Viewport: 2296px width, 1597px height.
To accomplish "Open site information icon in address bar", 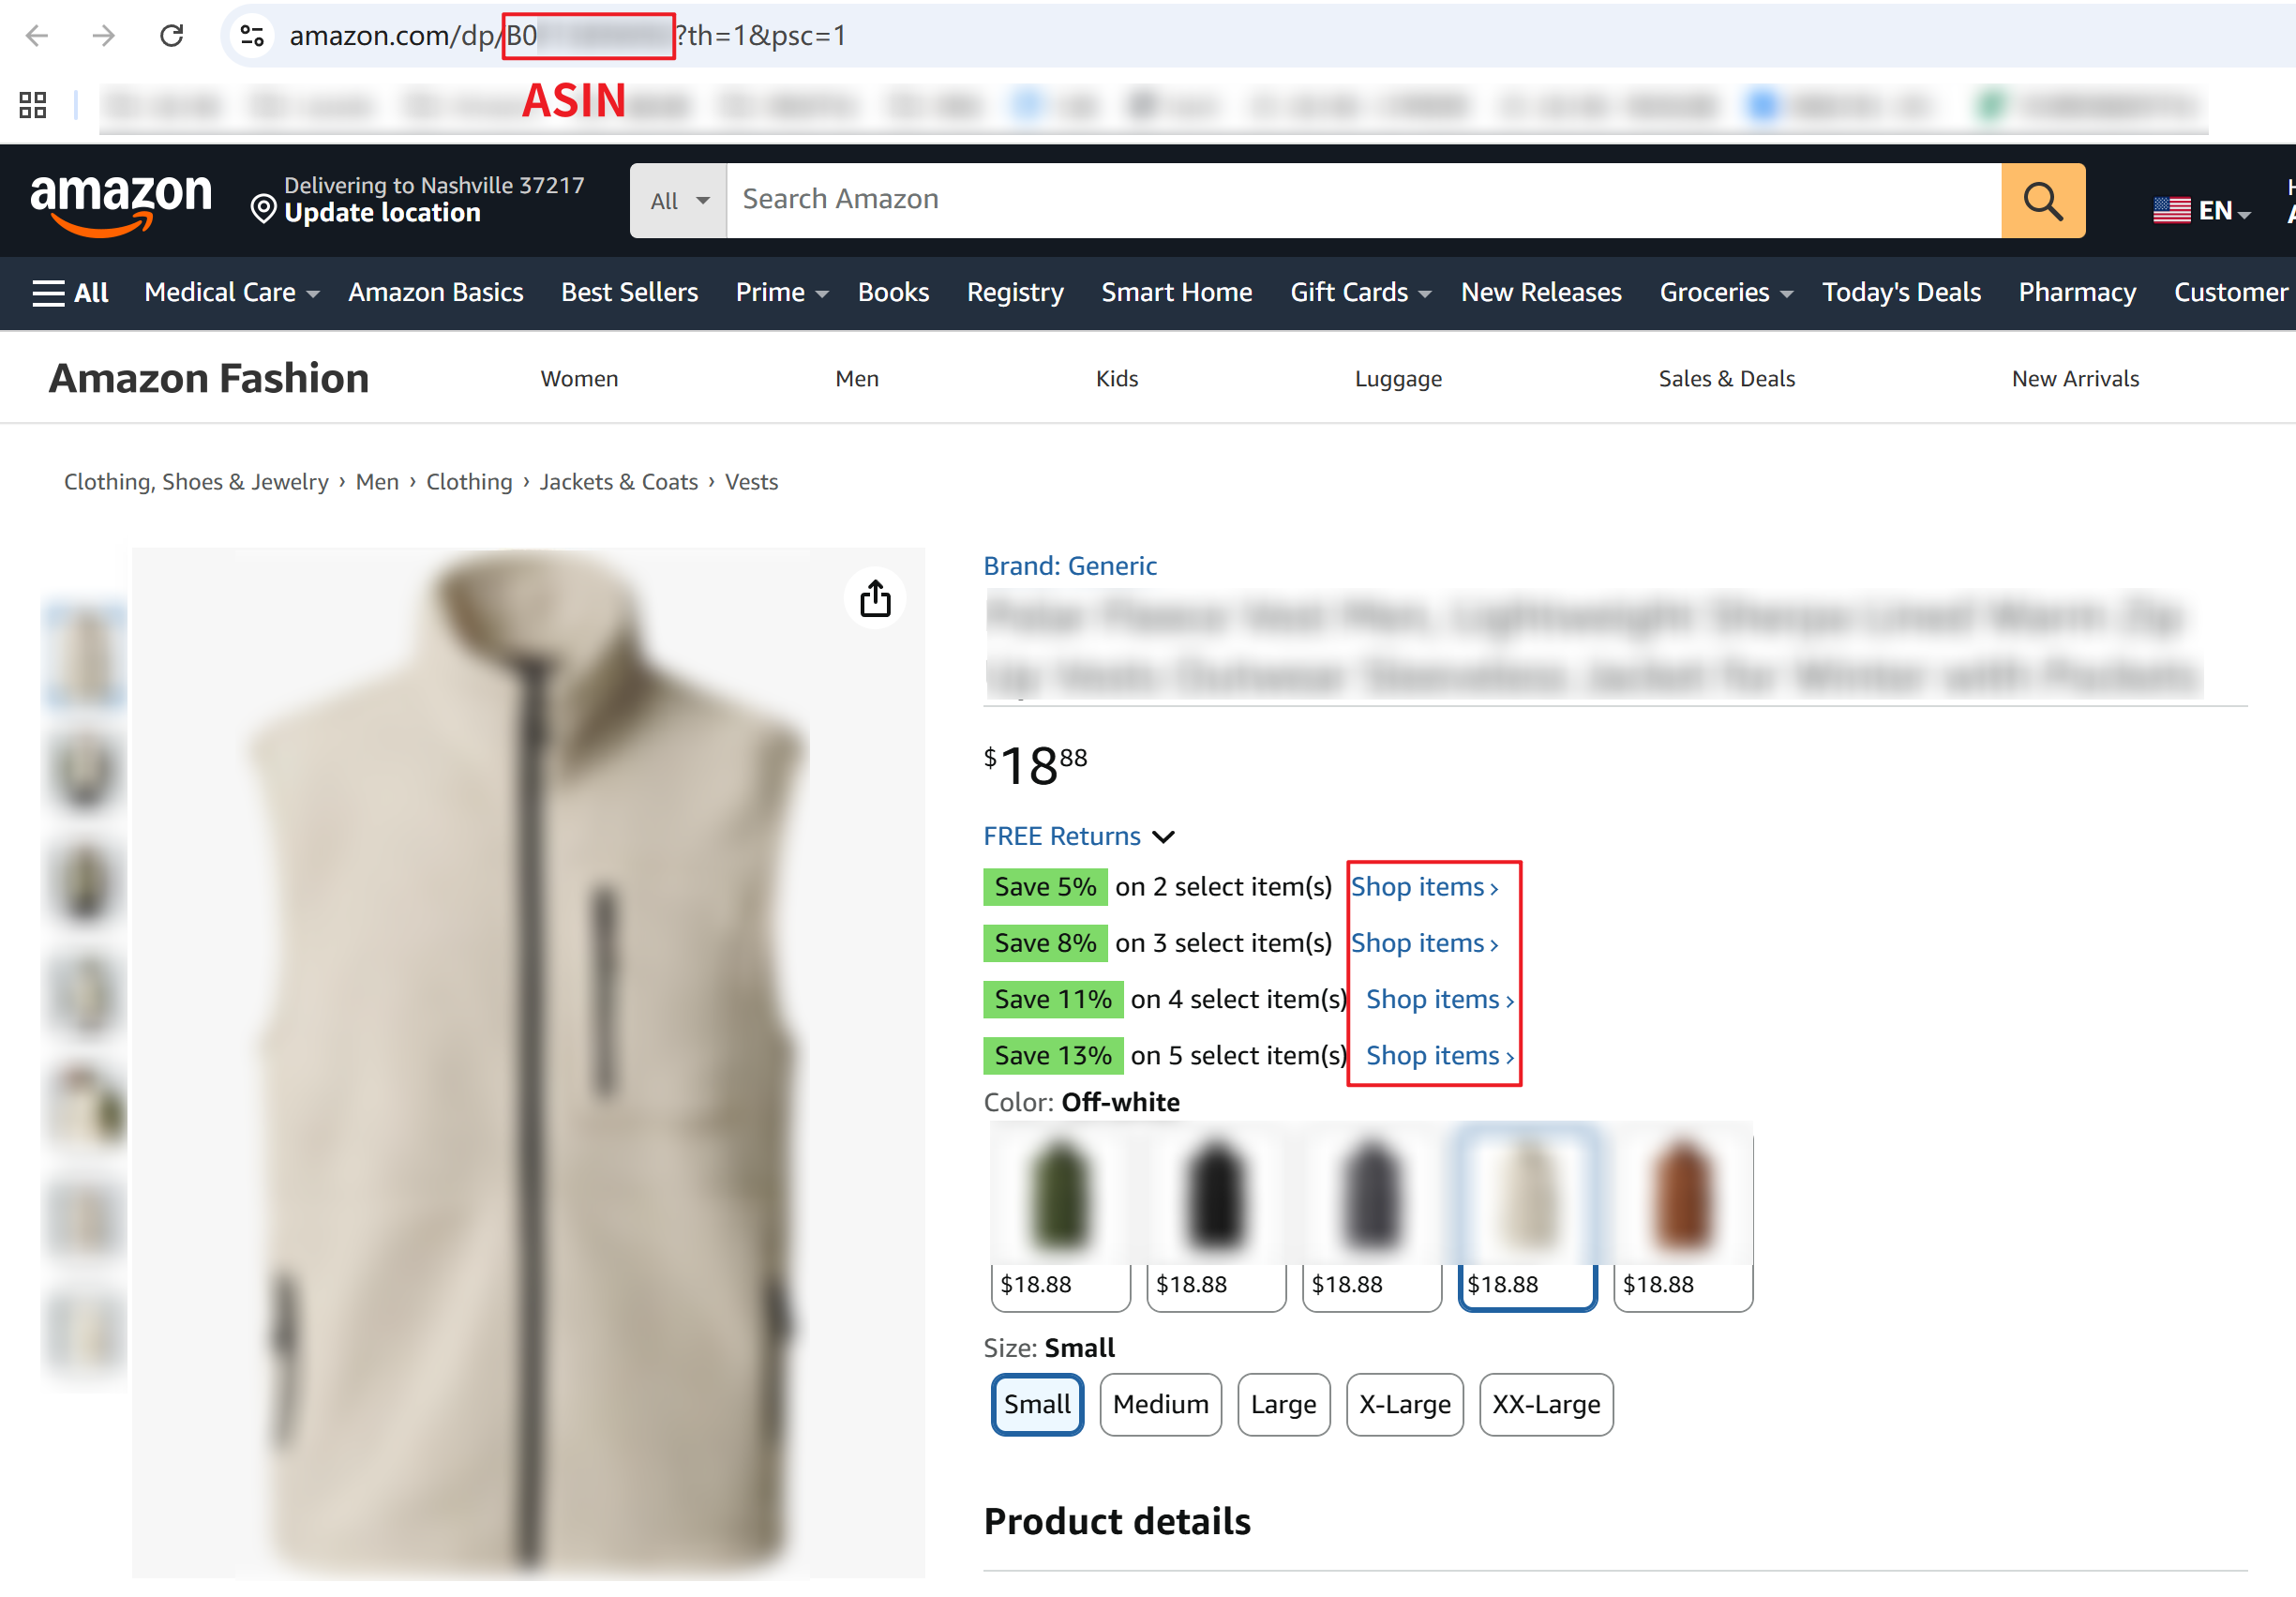I will pyautogui.click(x=252, y=36).
